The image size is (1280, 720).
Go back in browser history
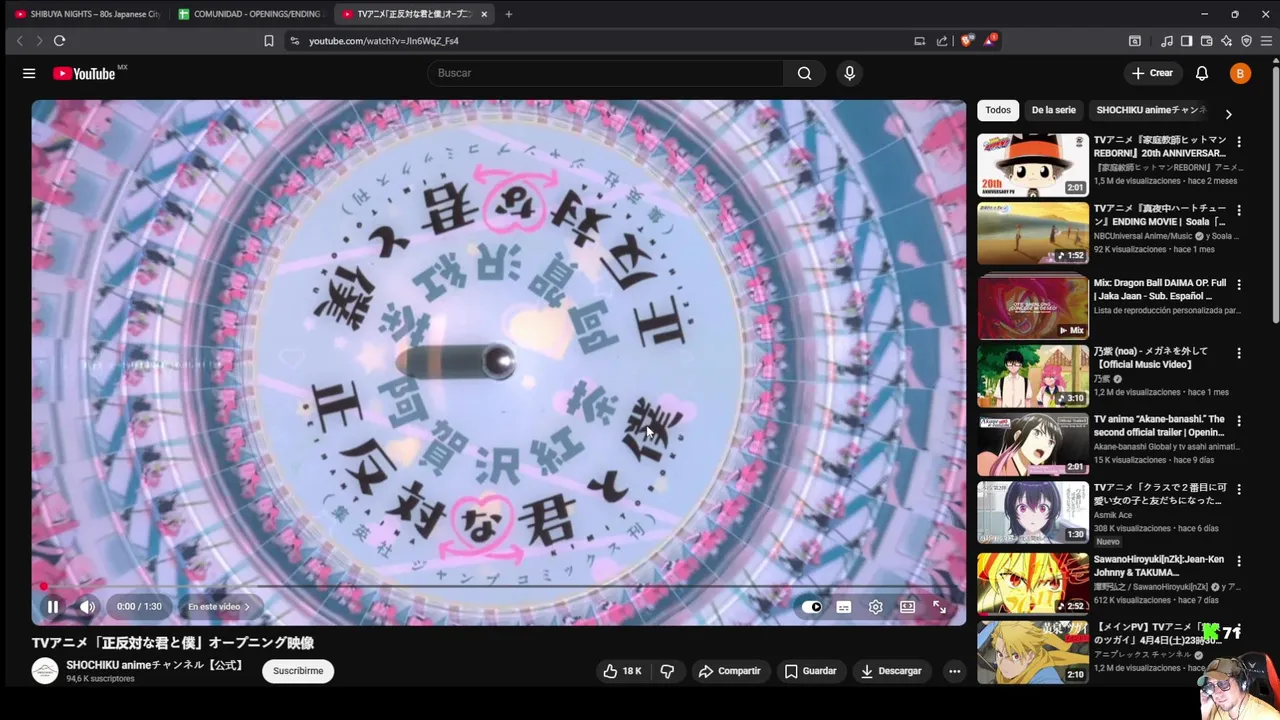click(19, 41)
